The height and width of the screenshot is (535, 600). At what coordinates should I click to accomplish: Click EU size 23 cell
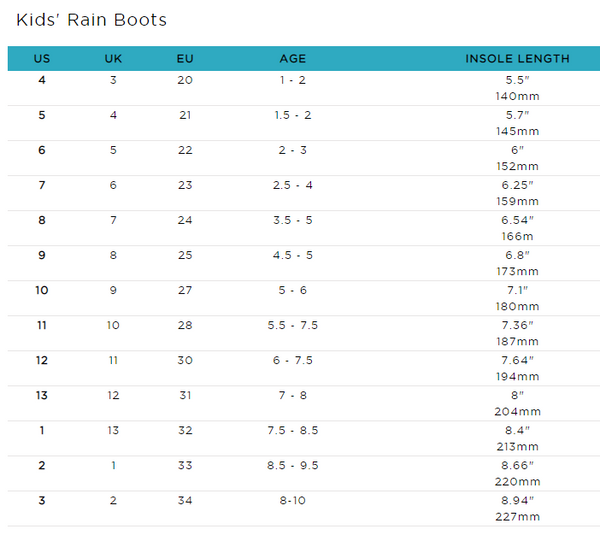tap(185, 185)
